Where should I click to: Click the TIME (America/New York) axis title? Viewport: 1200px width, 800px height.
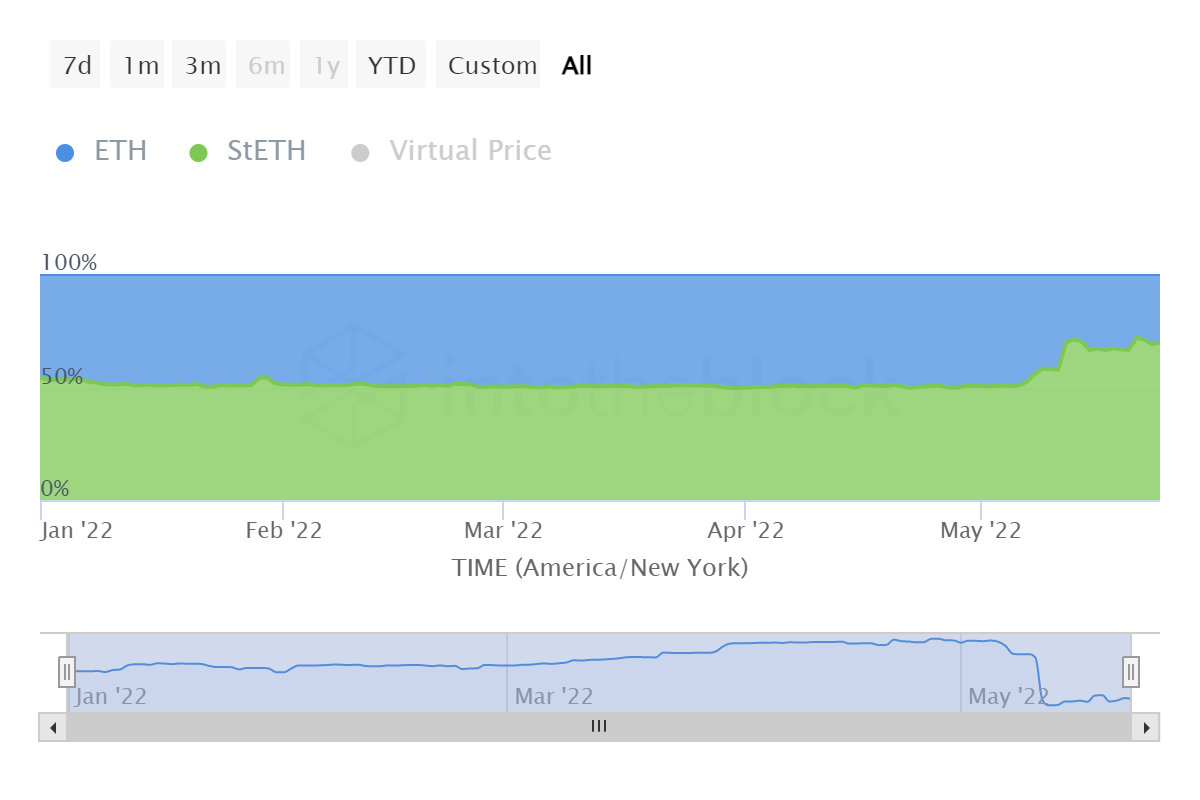pyautogui.click(x=600, y=568)
